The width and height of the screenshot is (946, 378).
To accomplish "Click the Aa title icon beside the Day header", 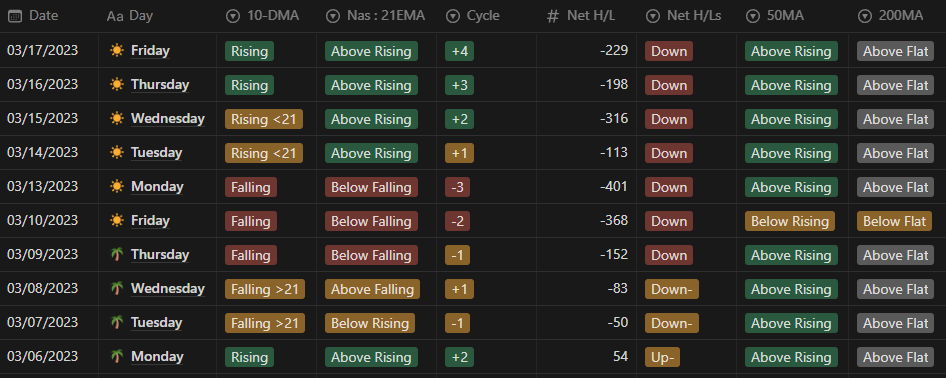I will tap(115, 16).
